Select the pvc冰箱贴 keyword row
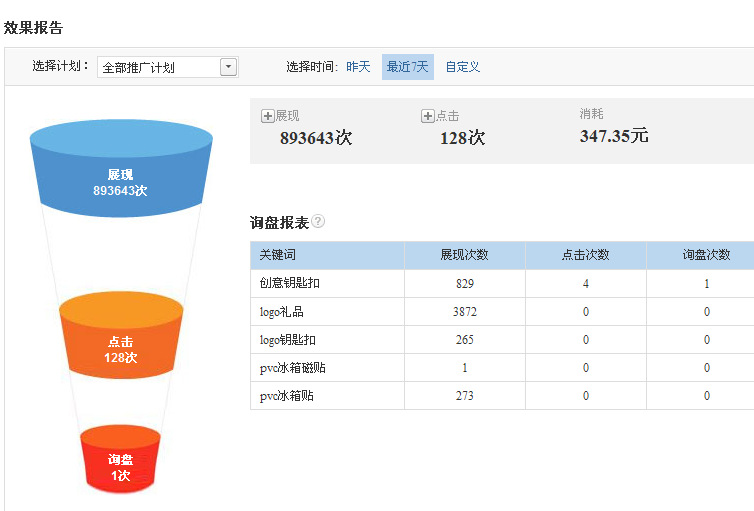Screen dimensions: 754x511 coord(502,396)
